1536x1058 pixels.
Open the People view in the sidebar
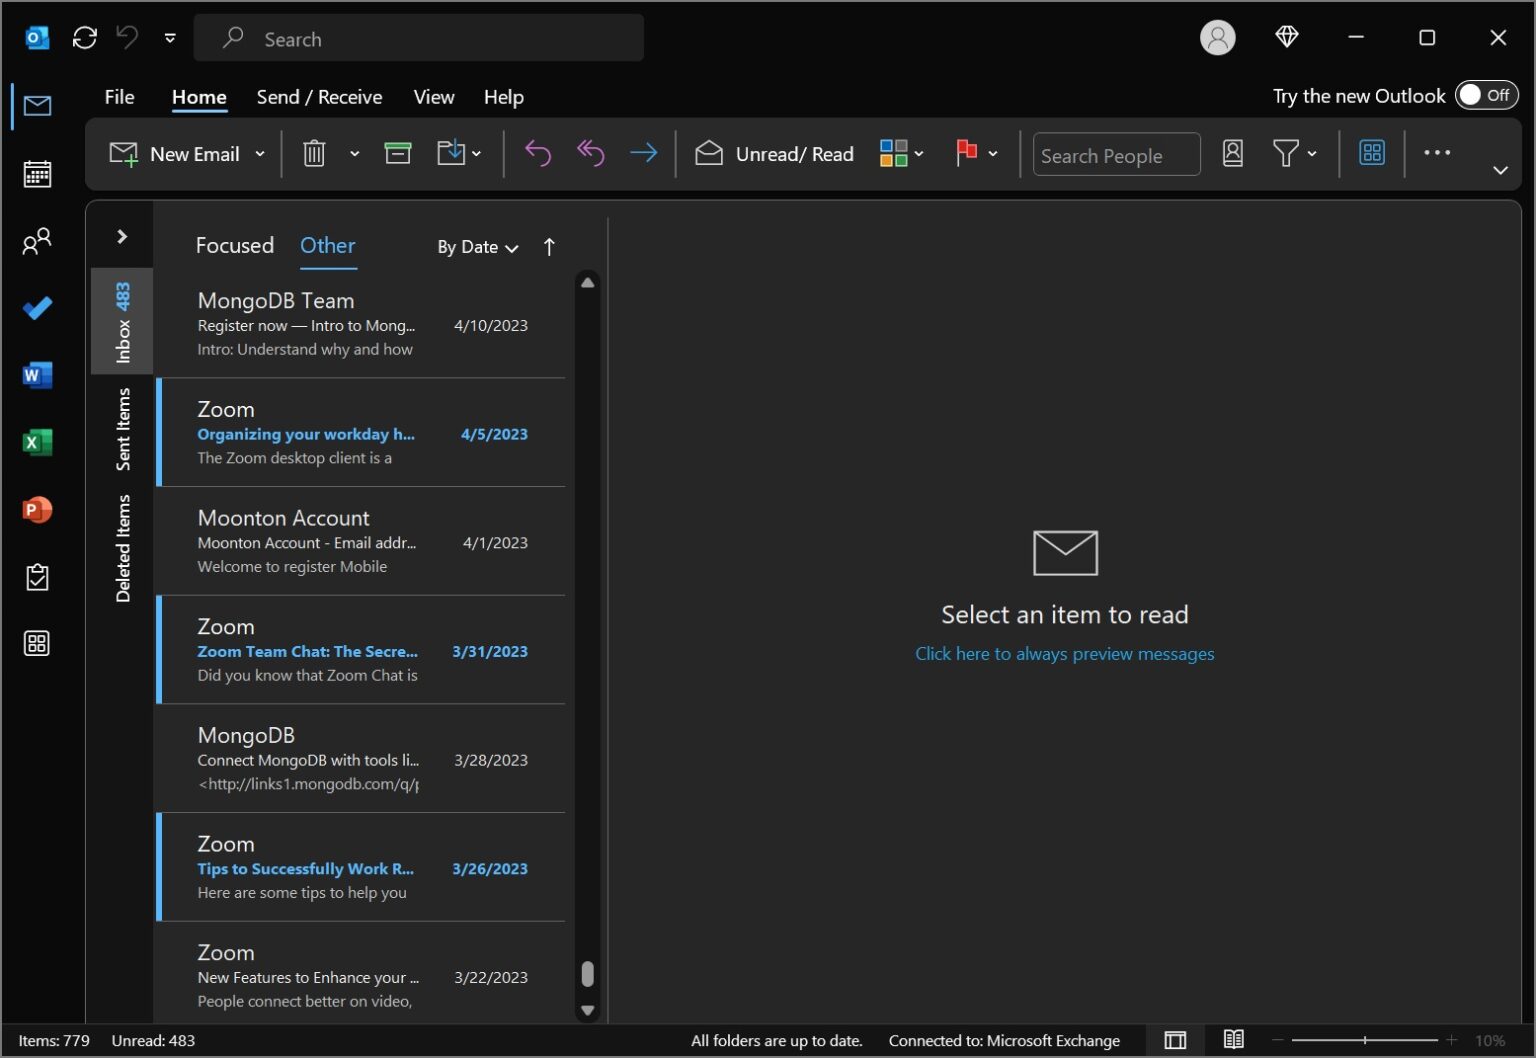37,240
